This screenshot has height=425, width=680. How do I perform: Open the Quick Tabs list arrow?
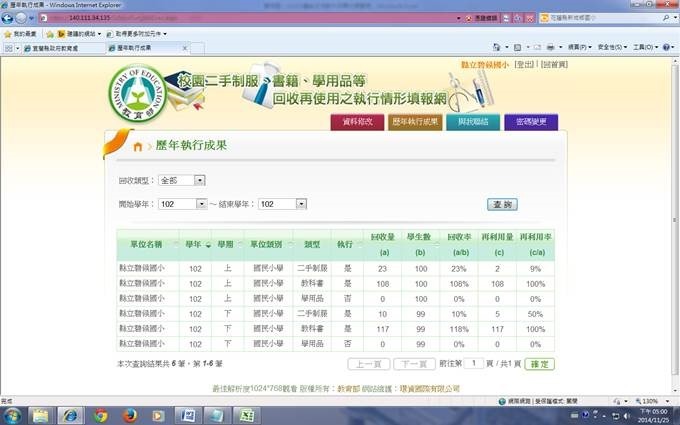click(18, 48)
